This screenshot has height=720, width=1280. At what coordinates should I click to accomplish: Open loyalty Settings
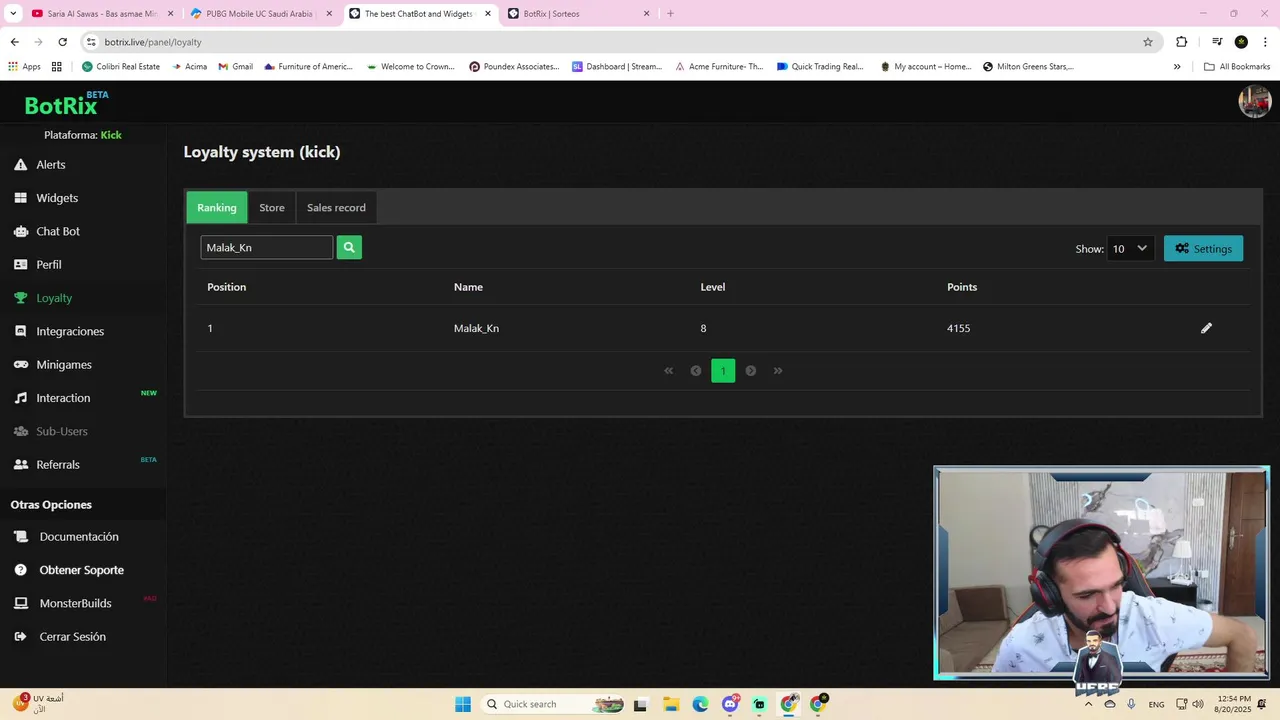click(x=1203, y=249)
